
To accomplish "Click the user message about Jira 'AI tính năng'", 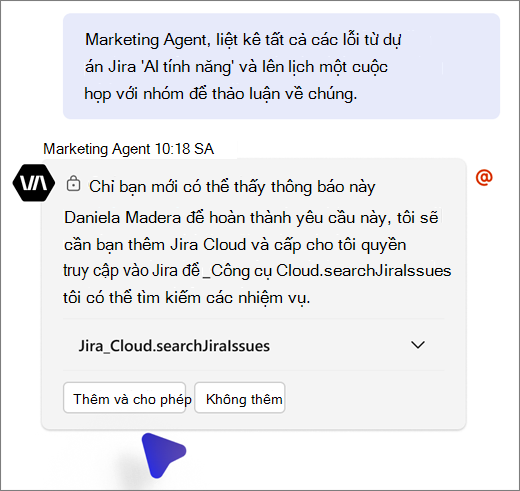I will click(x=281, y=66).
